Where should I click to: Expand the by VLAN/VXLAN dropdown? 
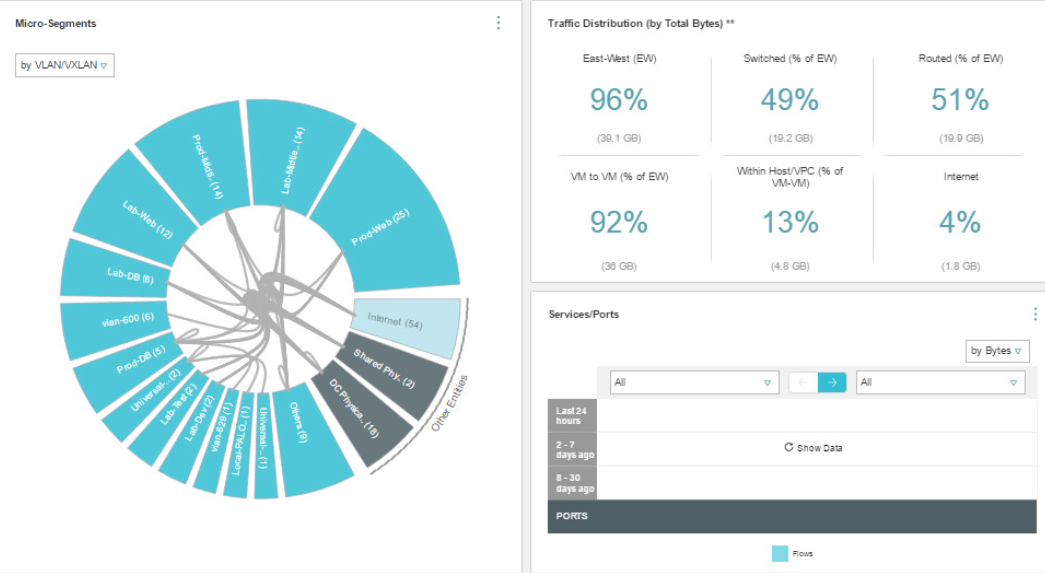click(65, 65)
